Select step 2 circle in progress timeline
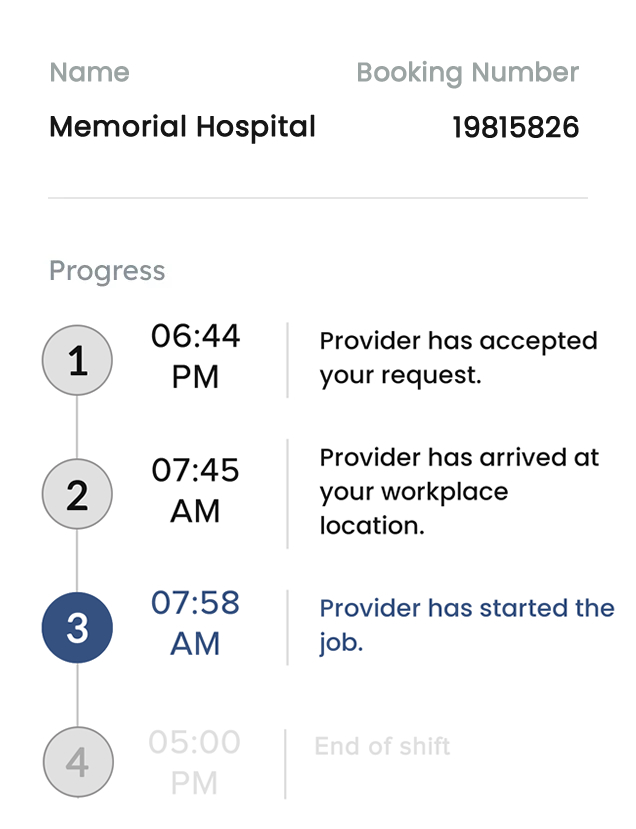Viewport: 636px width, 829px height. pyautogui.click(x=77, y=494)
